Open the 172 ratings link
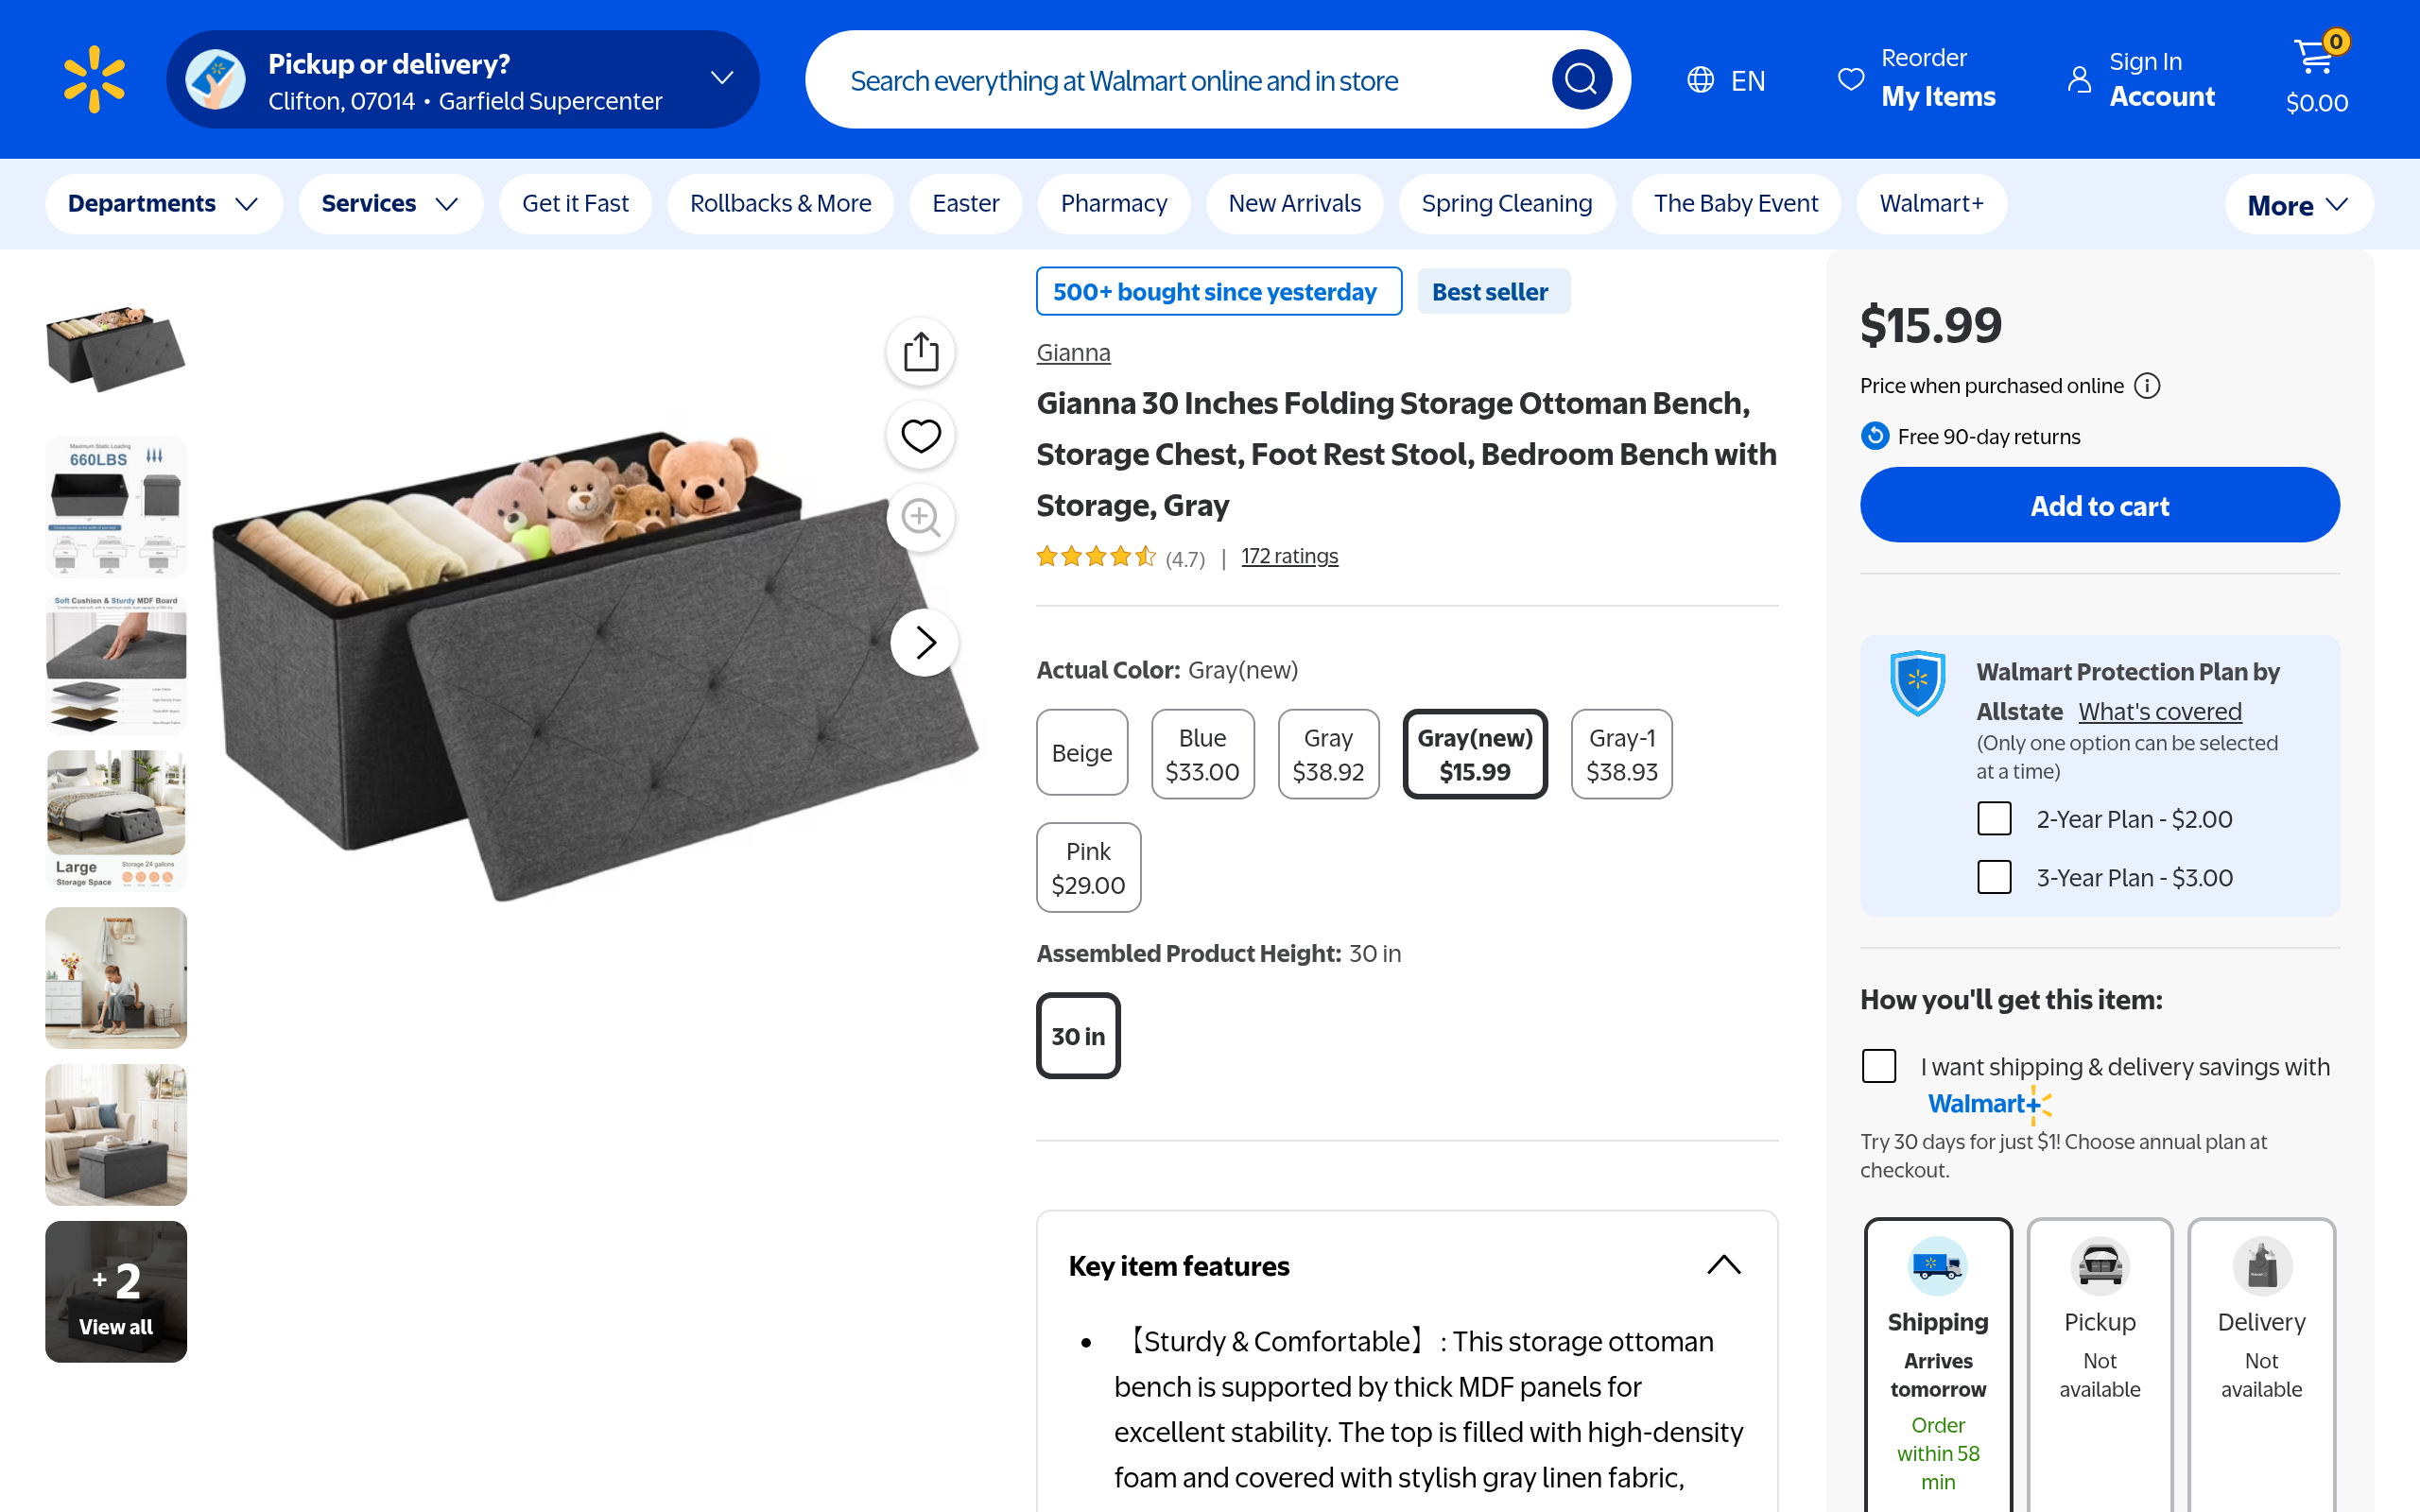 pos(1289,556)
